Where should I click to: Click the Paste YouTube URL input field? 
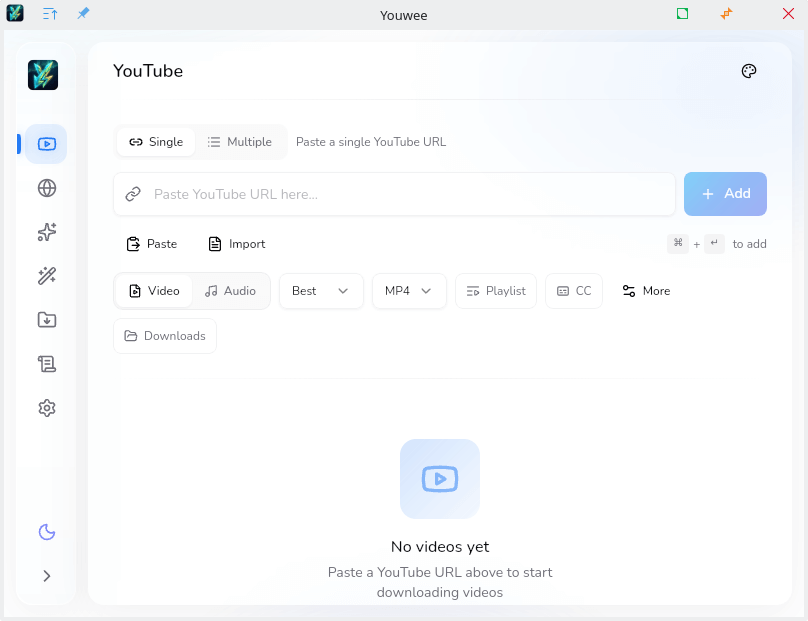pos(410,194)
